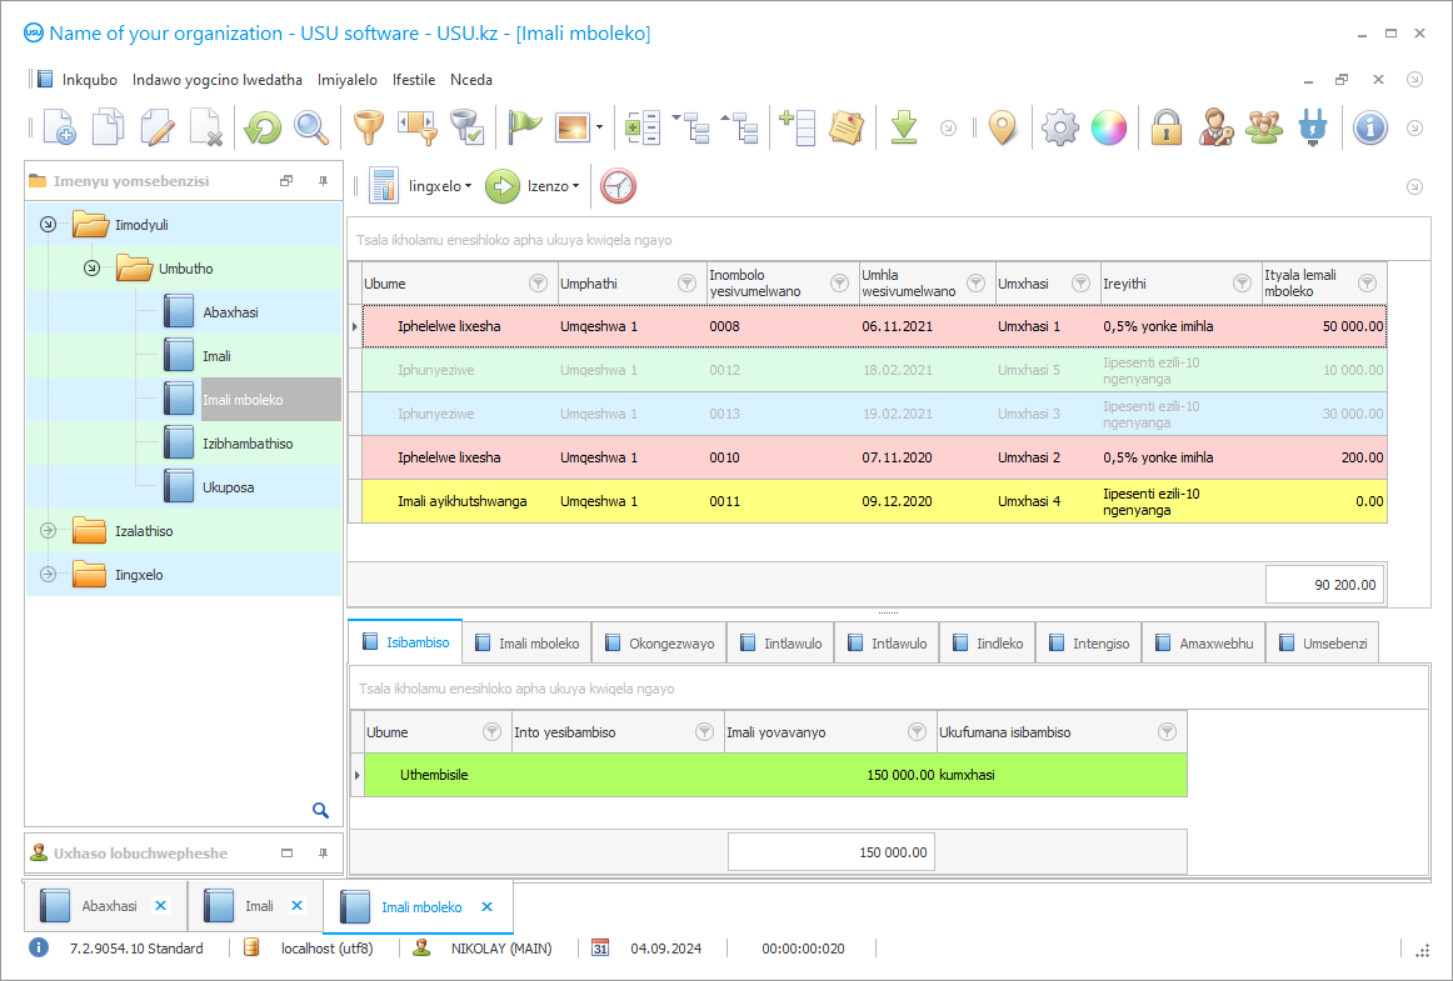Click the padlock lock icon
This screenshot has width=1453, height=981.
coord(1166,128)
